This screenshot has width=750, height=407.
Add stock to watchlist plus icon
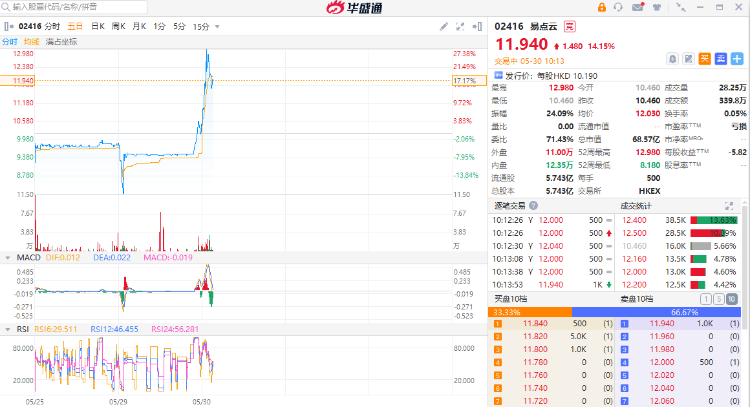click(x=737, y=59)
